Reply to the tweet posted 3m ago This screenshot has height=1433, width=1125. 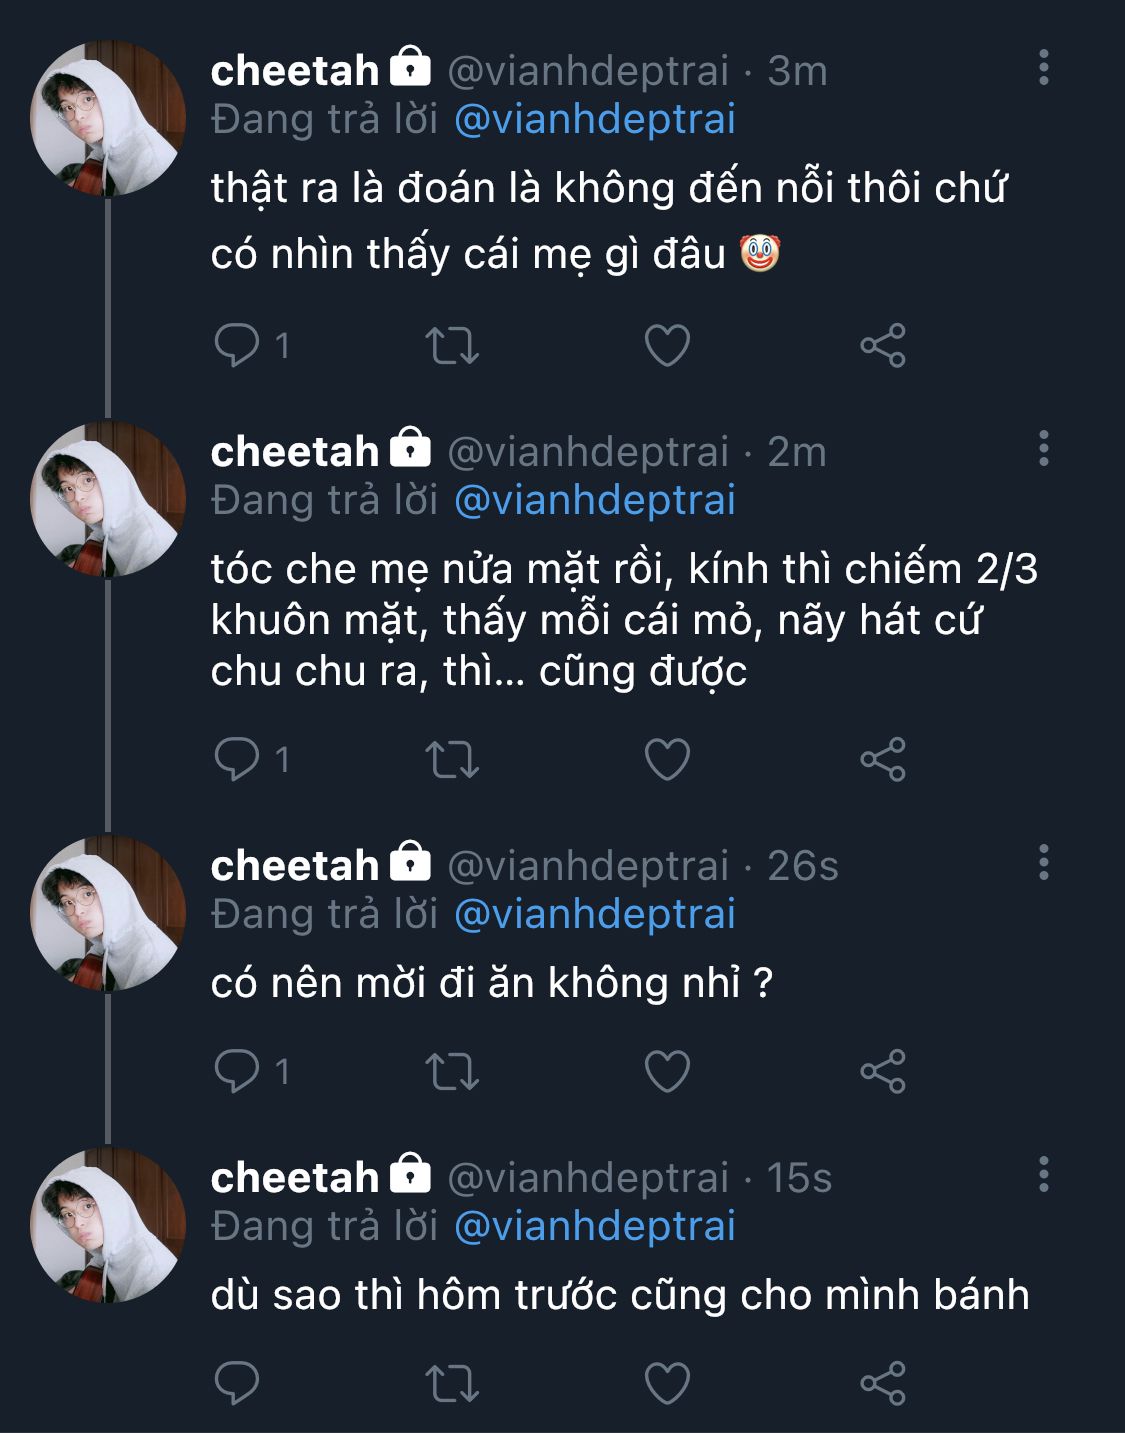[237, 346]
